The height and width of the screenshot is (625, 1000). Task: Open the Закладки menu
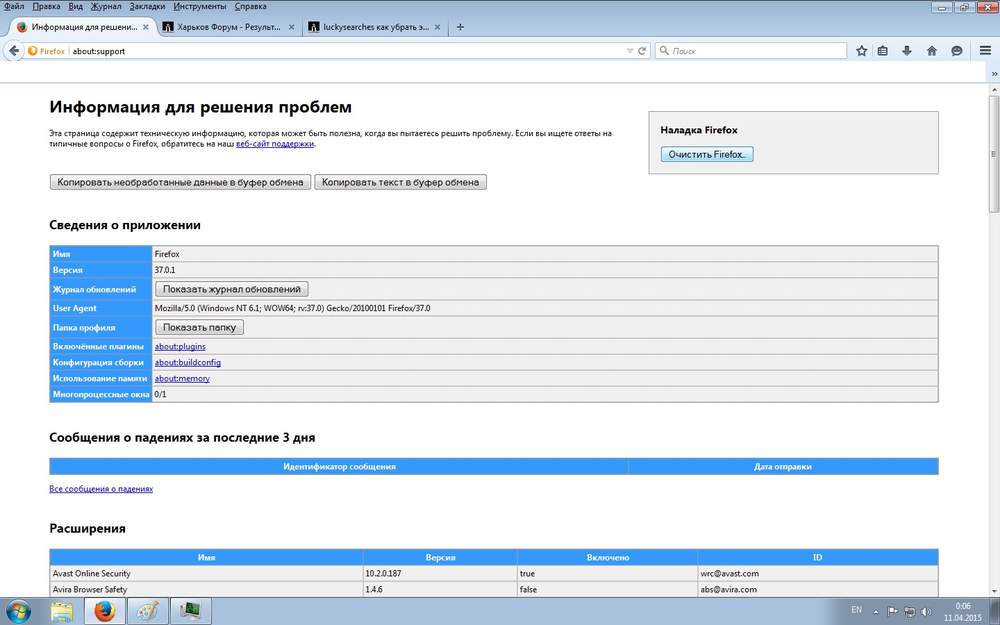click(147, 6)
